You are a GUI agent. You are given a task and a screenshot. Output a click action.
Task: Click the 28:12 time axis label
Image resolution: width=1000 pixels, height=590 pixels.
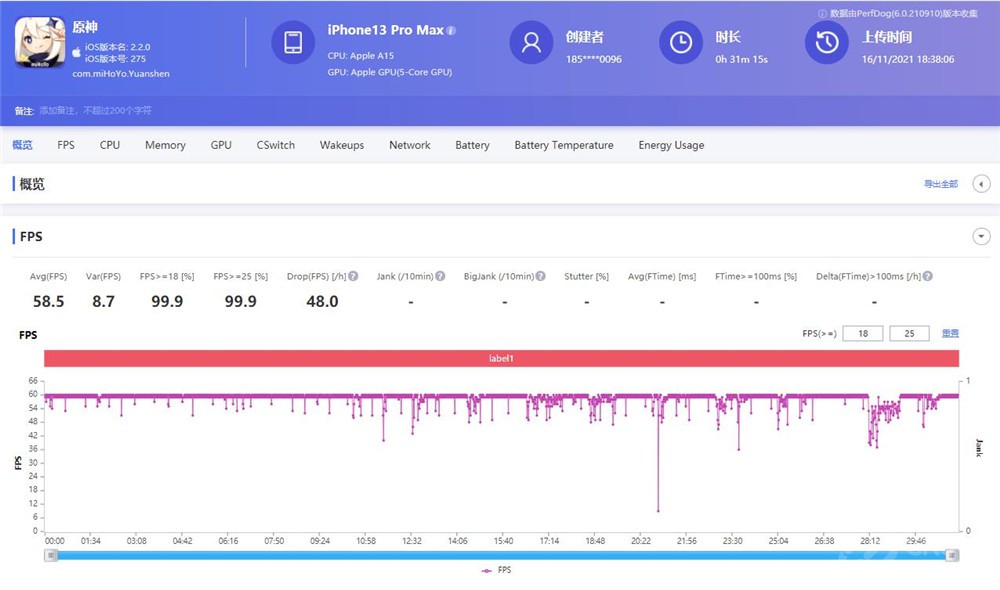tap(870, 541)
